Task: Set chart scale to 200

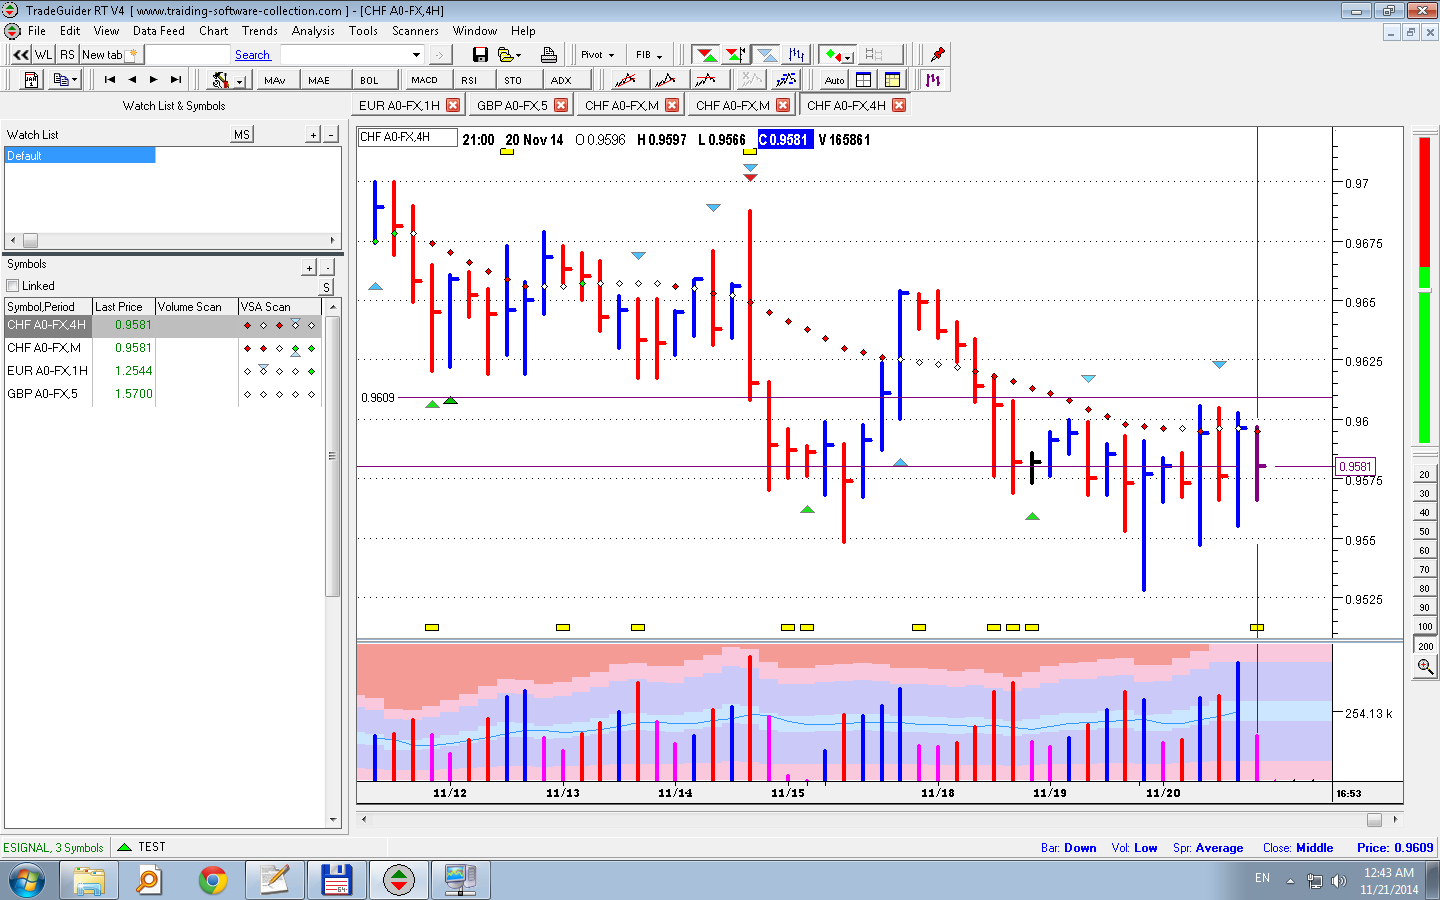Action: coord(1425,646)
